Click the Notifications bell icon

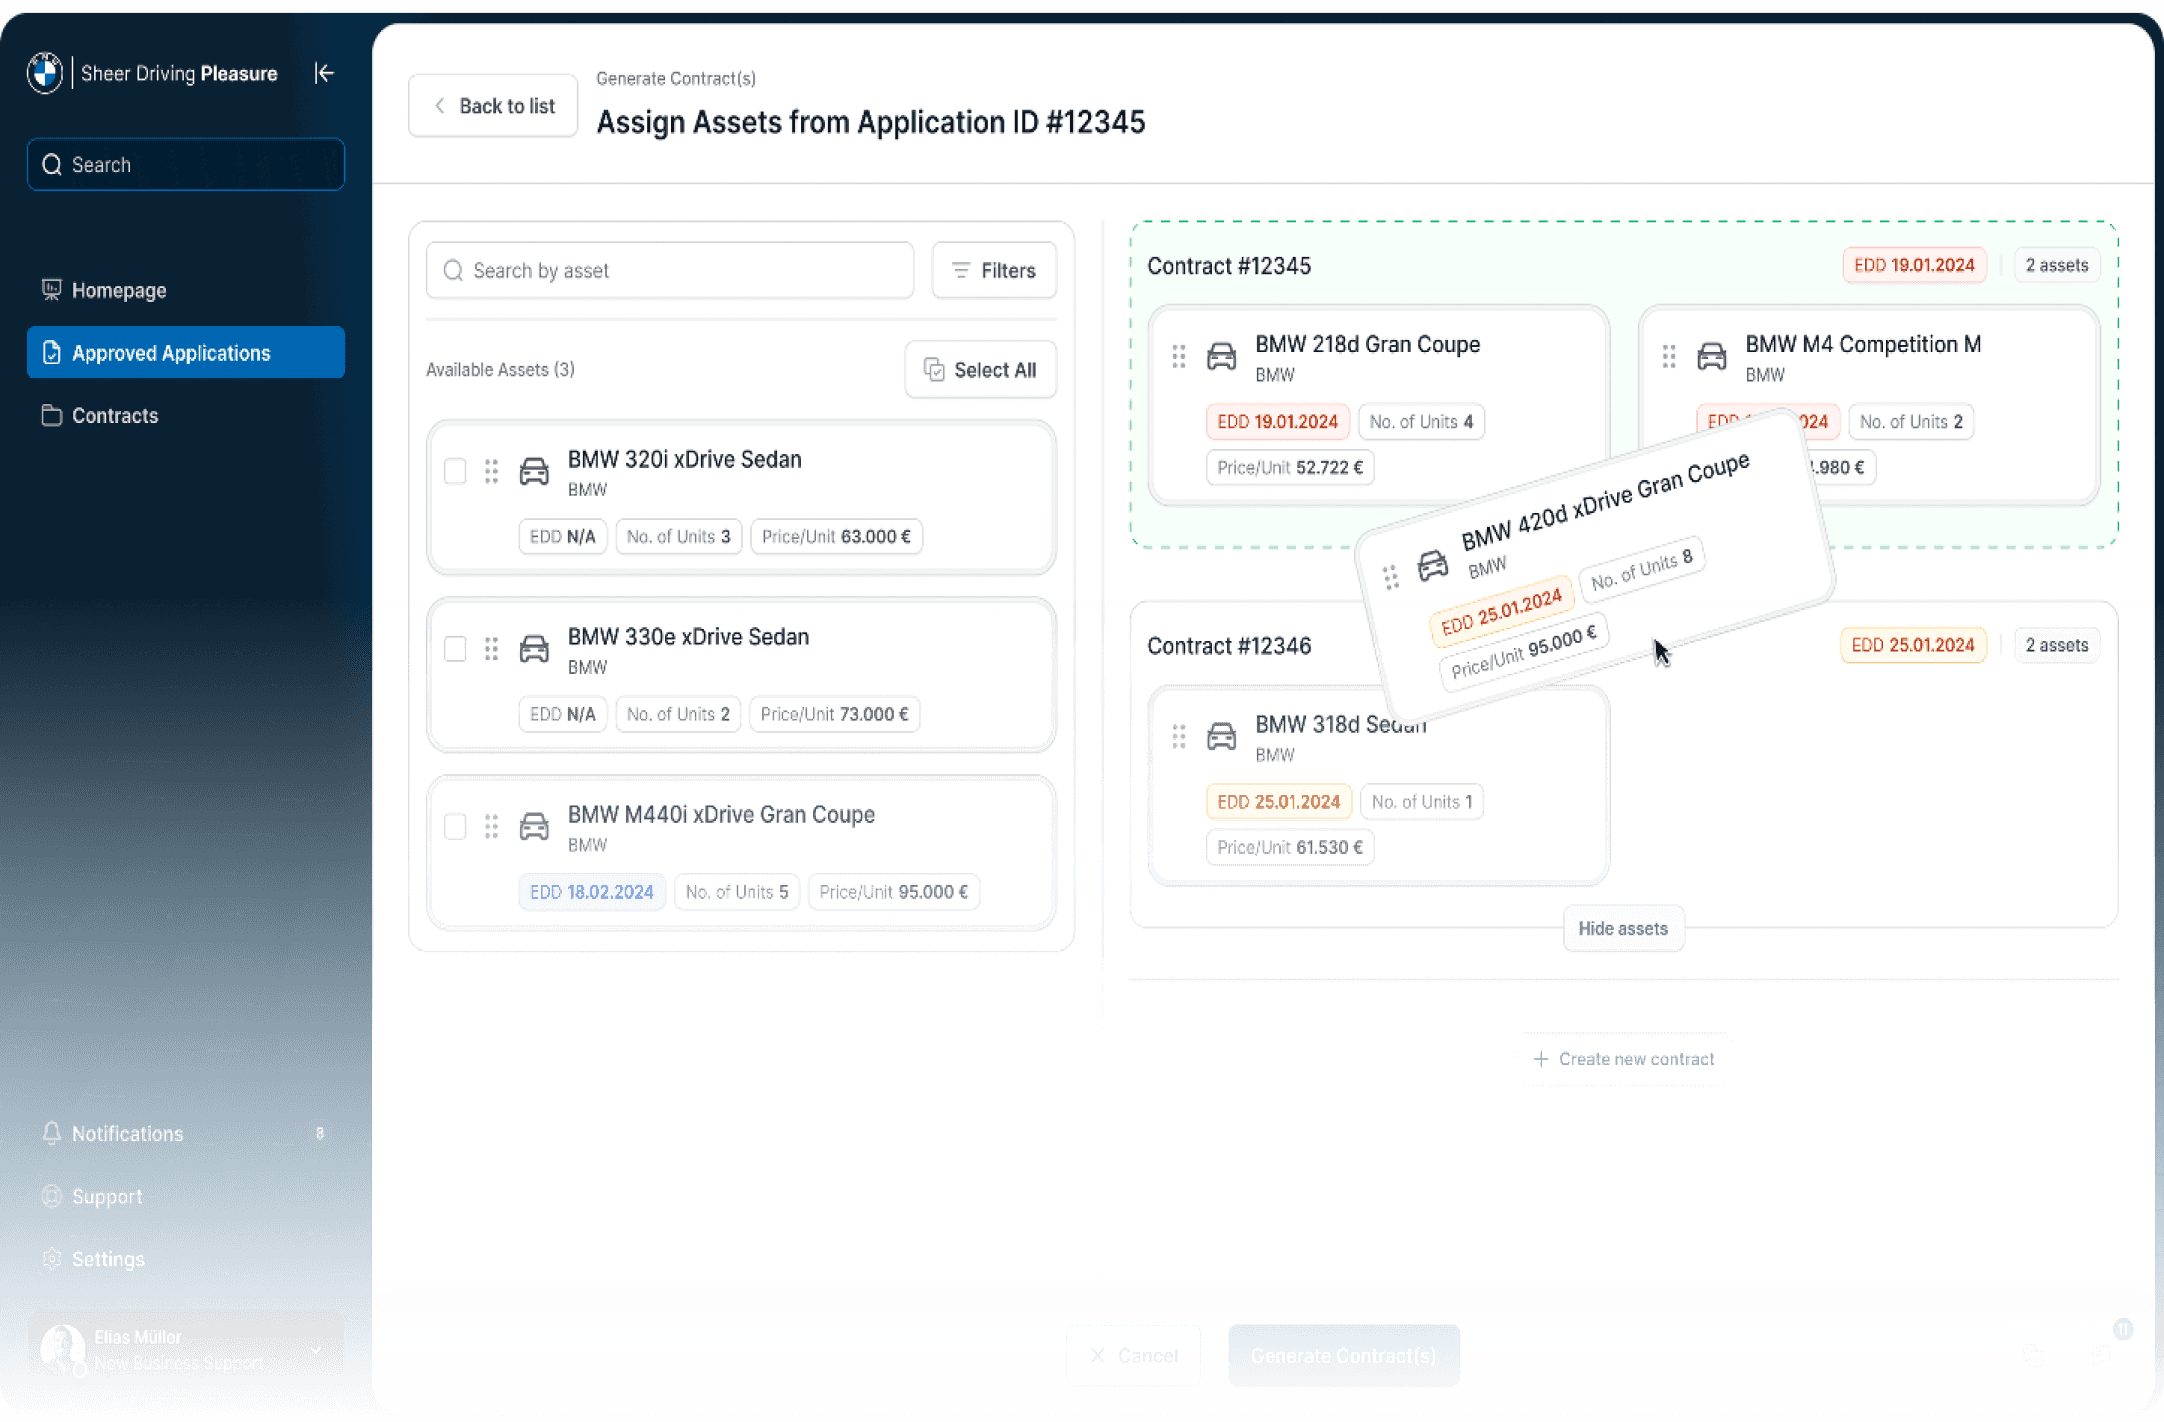pos(52,1133)
